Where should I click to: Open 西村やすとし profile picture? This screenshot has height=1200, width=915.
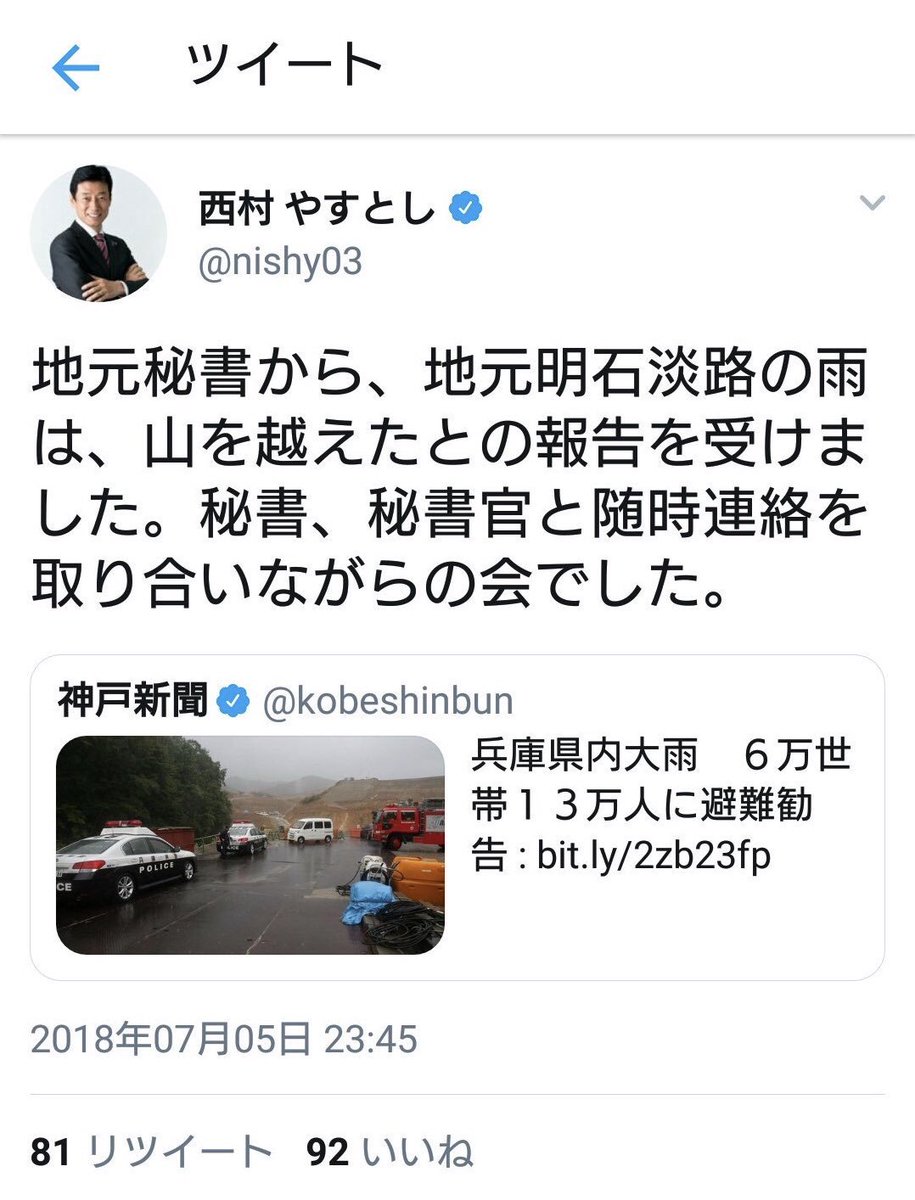98,234
